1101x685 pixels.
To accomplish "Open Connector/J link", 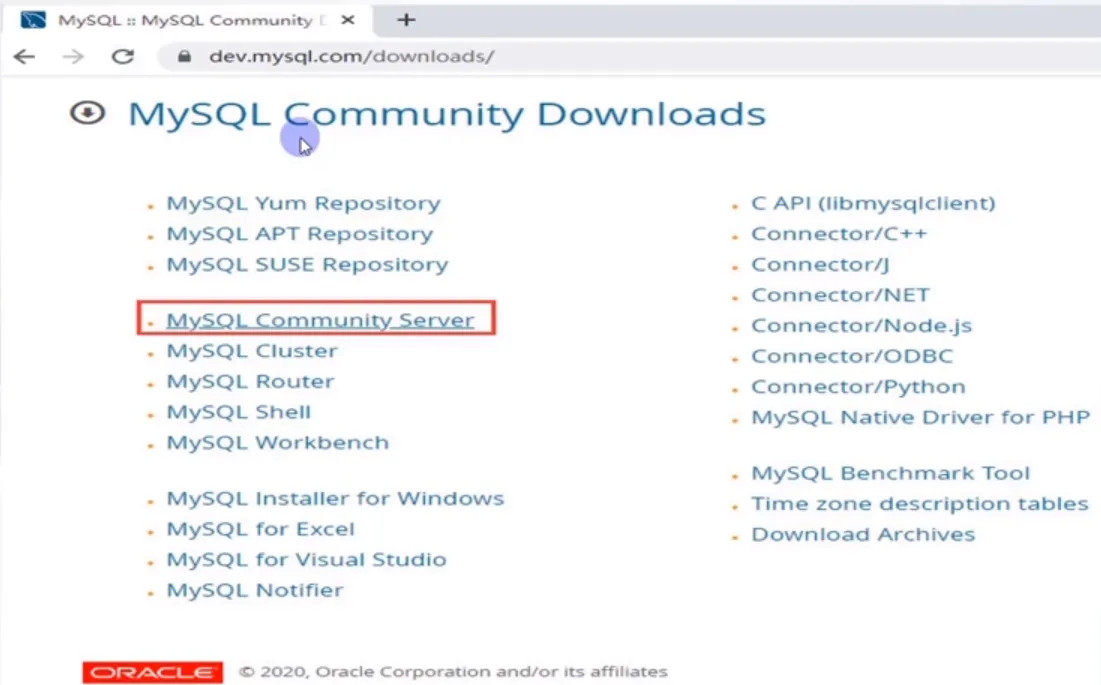I will coord(820,265).
